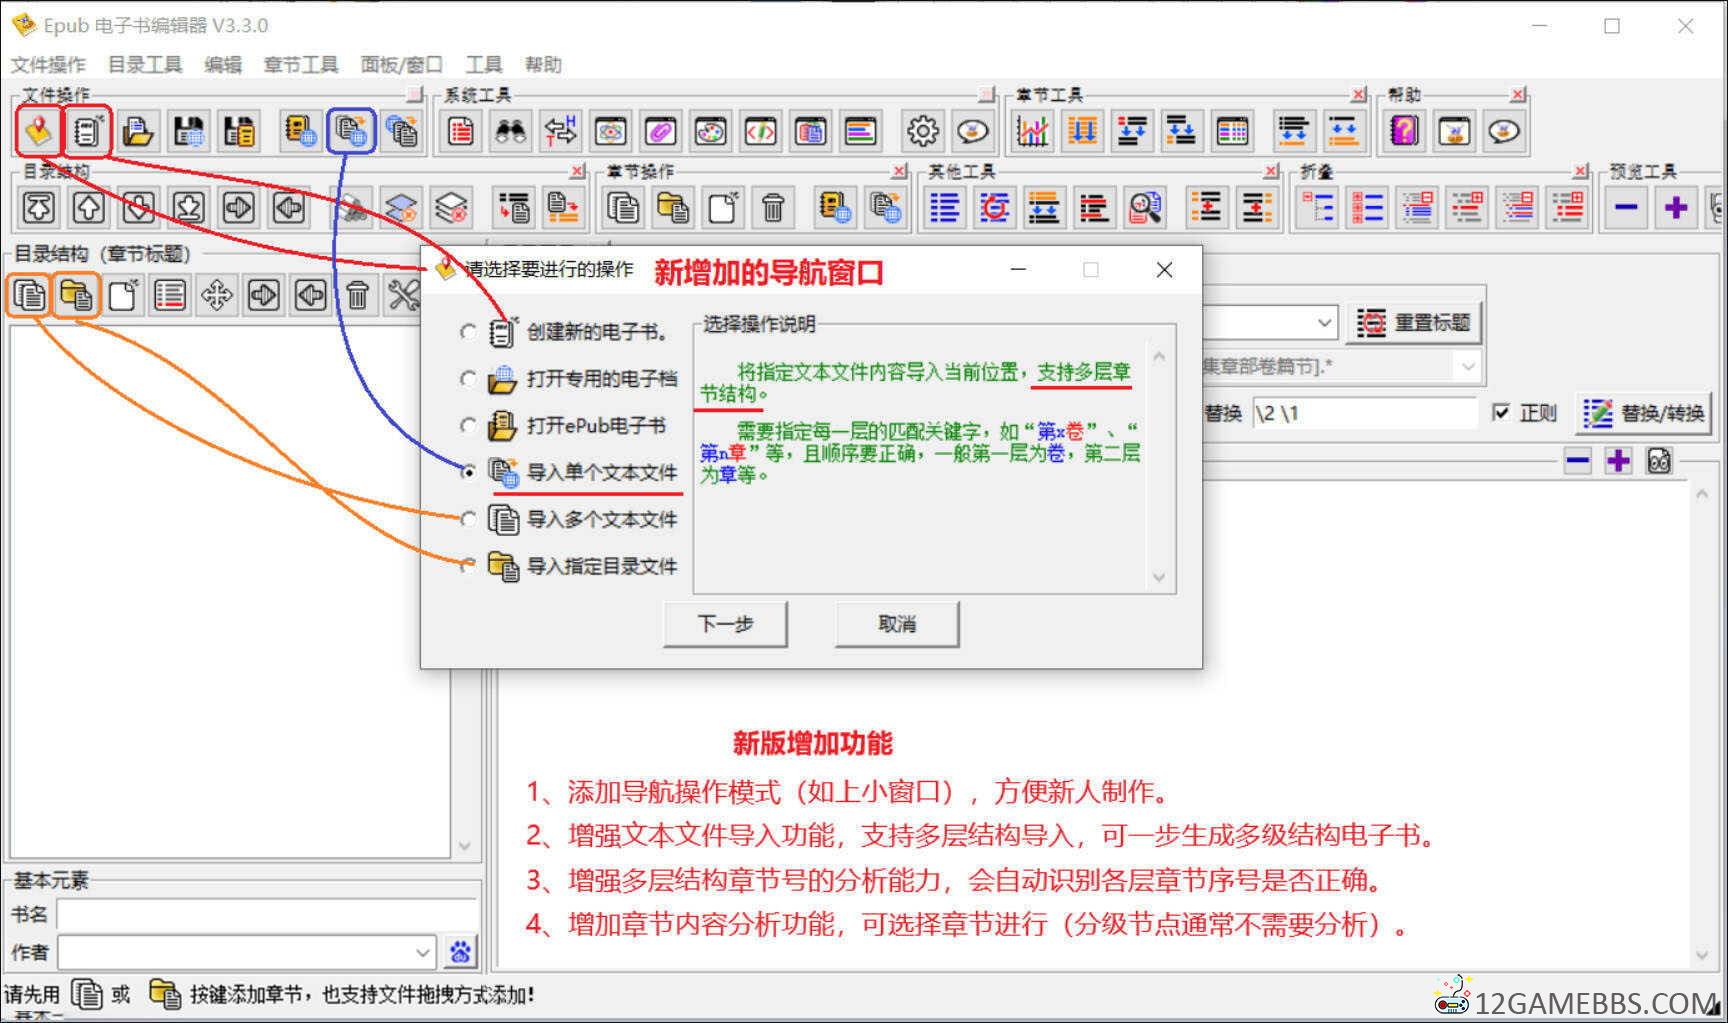
Task: Toggle the 正则 checkbox
Action: tap(1500, 412)
